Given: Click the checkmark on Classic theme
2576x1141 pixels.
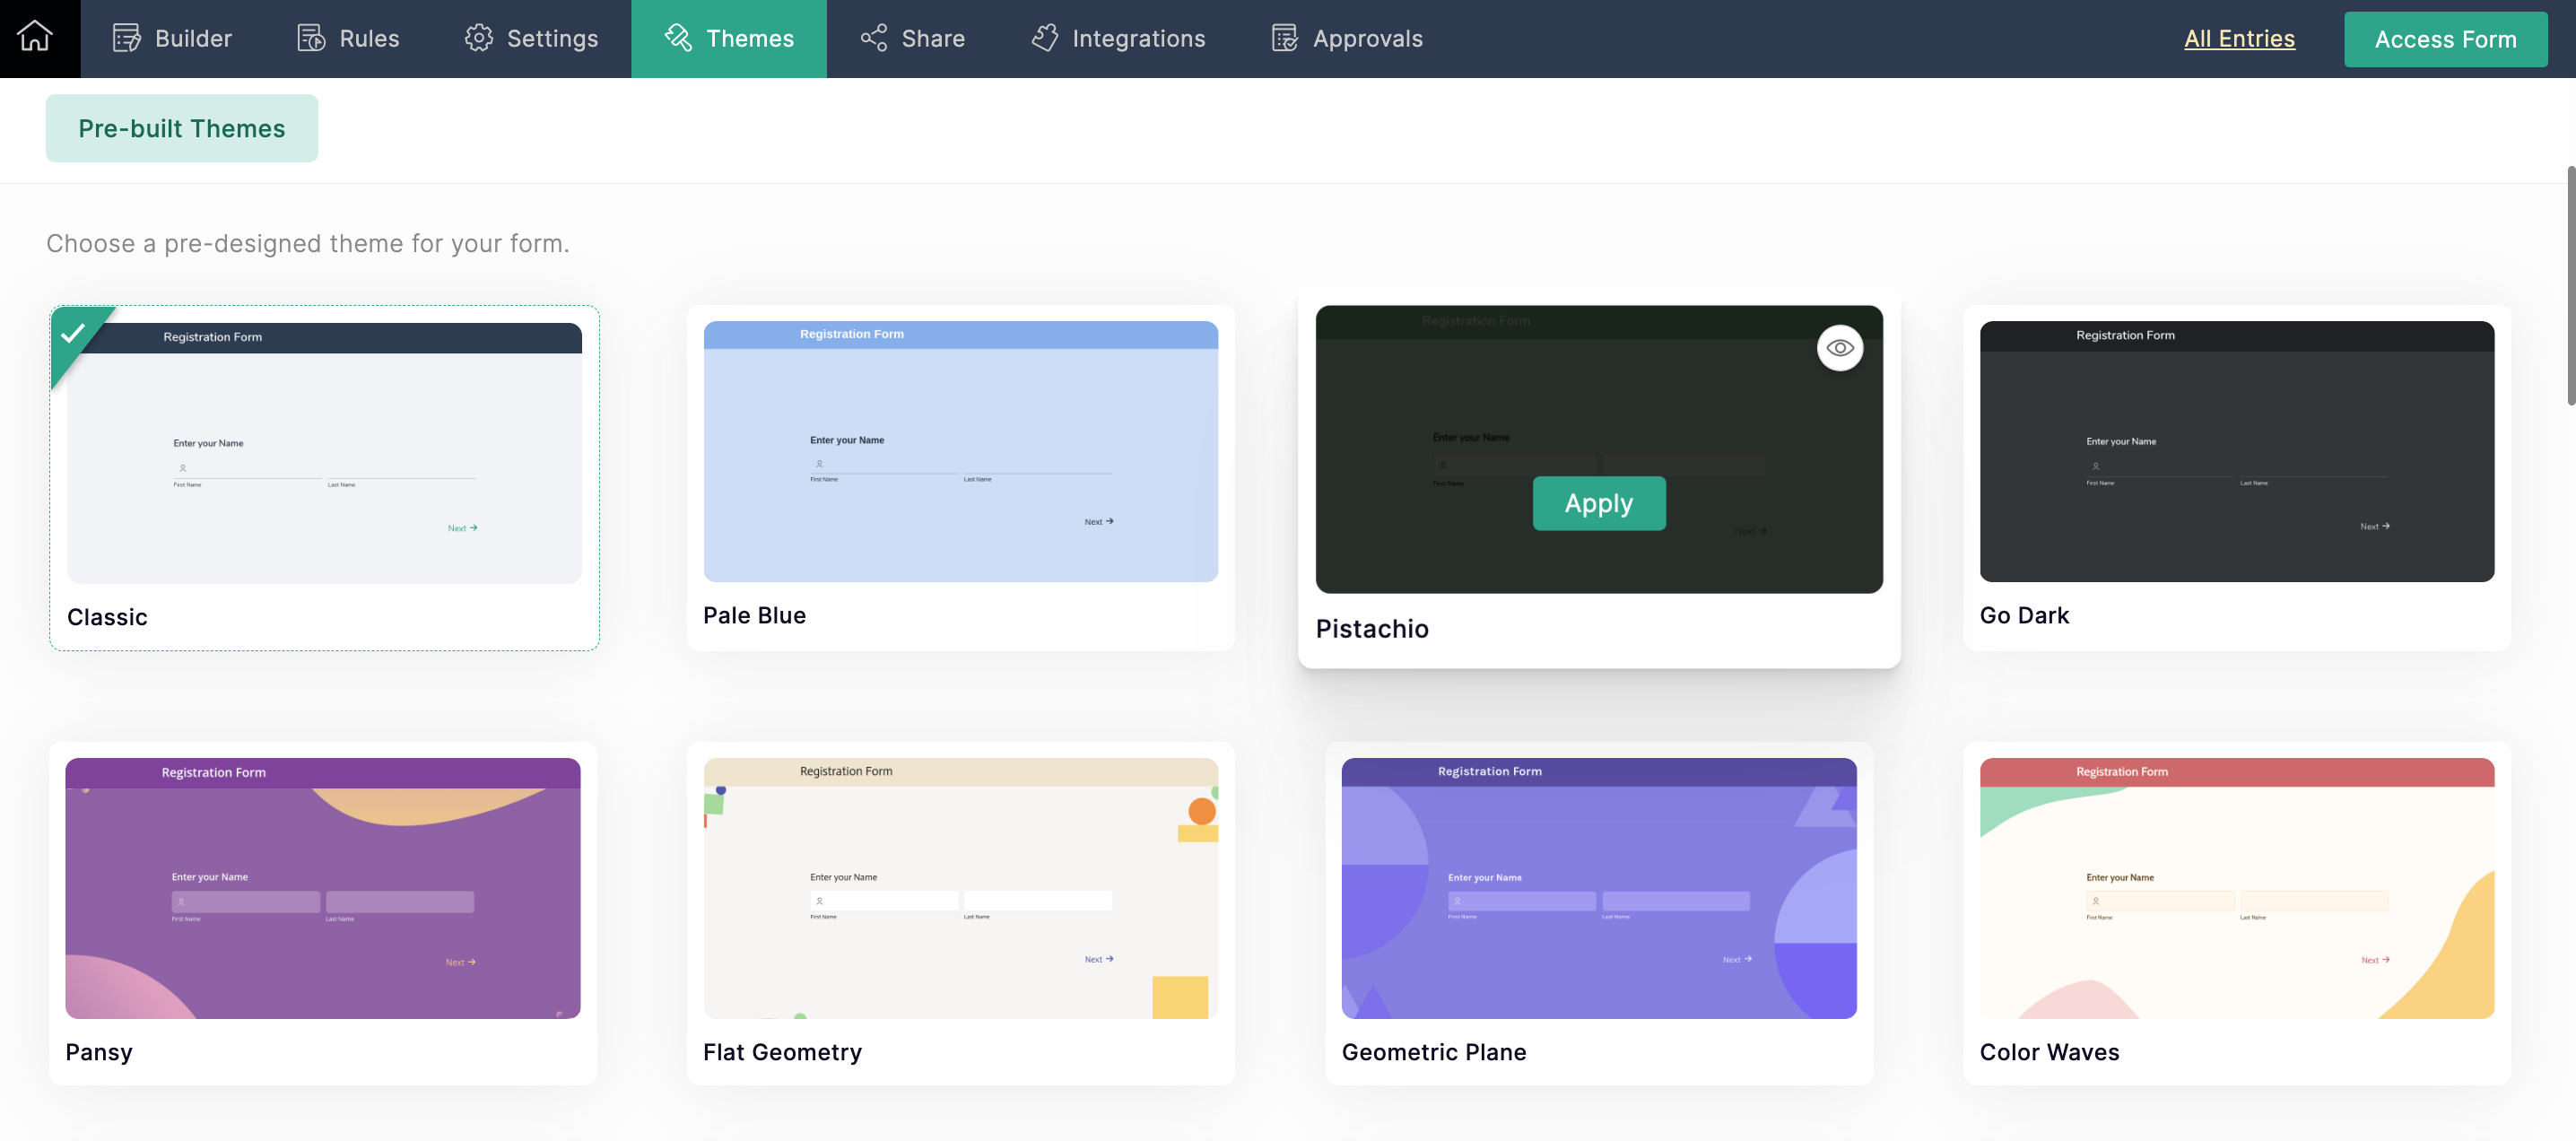Looking at the screenshot, I should coord(73,333).
